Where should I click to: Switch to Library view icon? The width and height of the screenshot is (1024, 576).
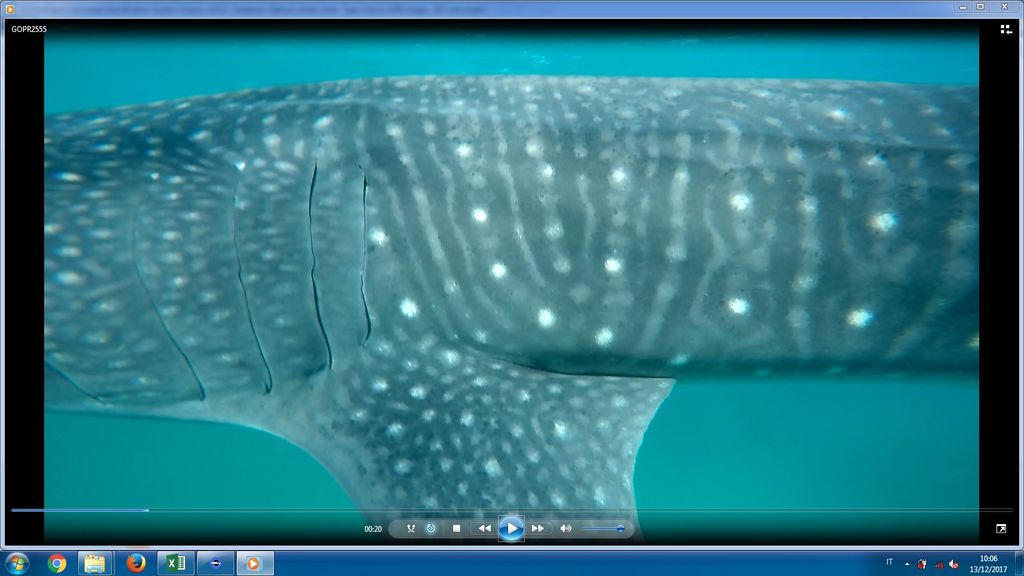(x=1006, y=30)
